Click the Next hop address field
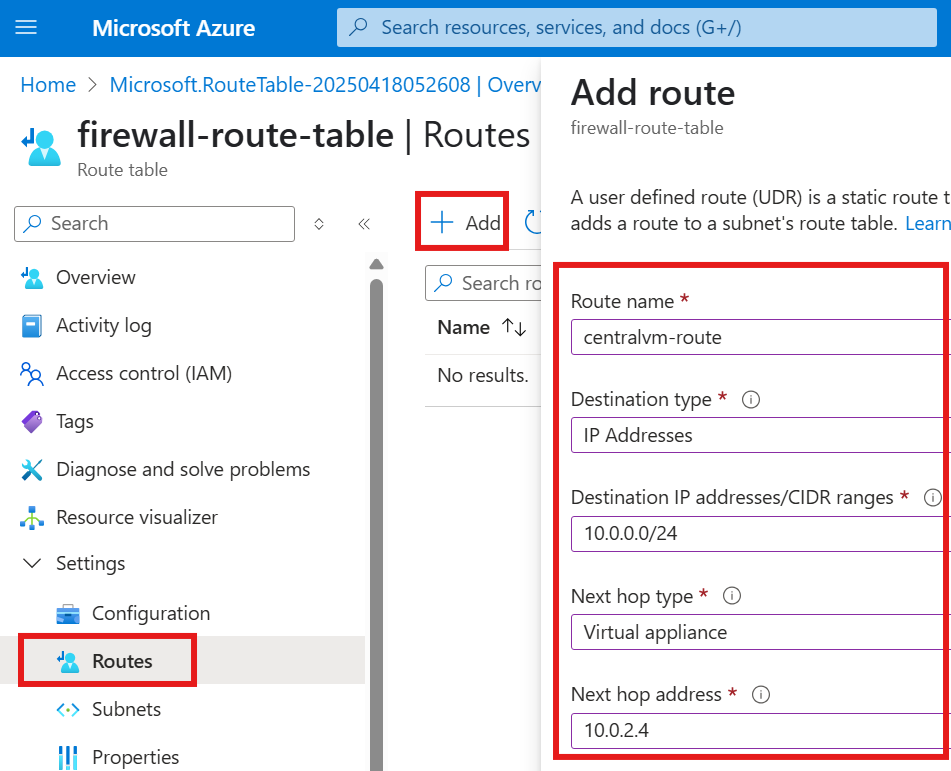The image size is (951, 771). [761, 730]
